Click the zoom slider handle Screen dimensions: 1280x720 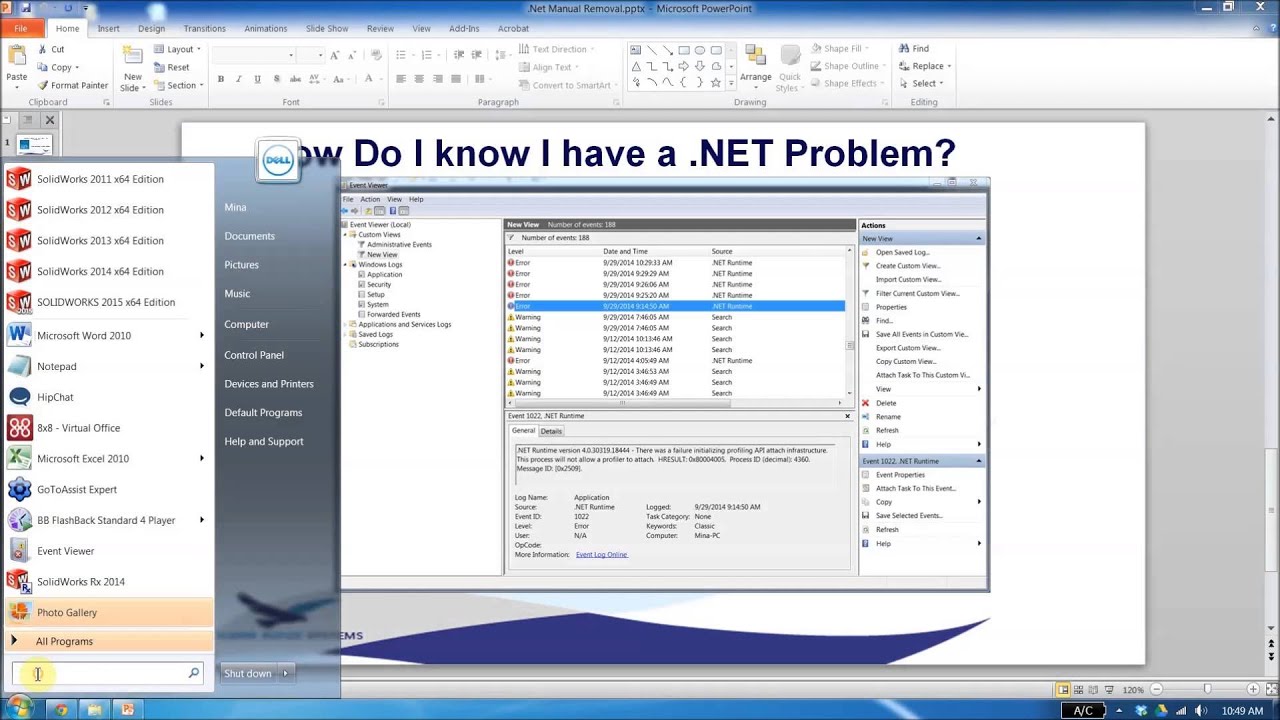coord(1207,690)
